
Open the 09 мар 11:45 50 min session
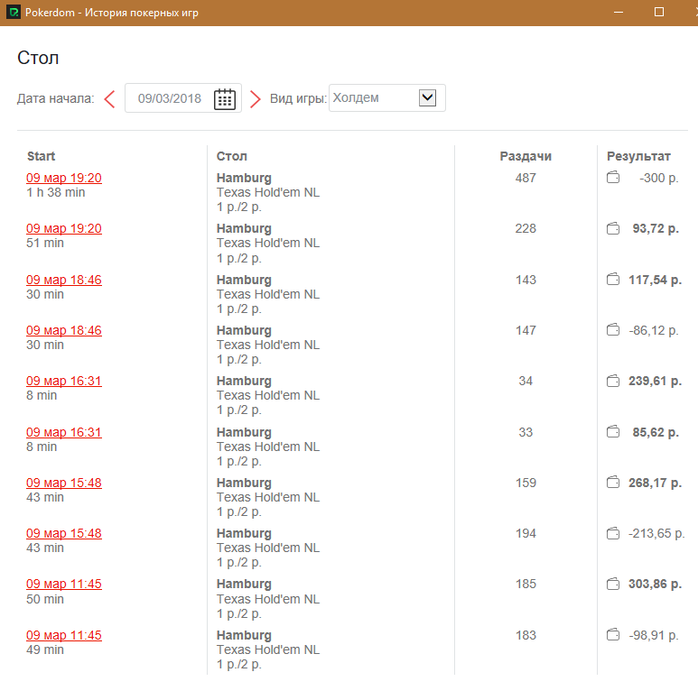64,584
